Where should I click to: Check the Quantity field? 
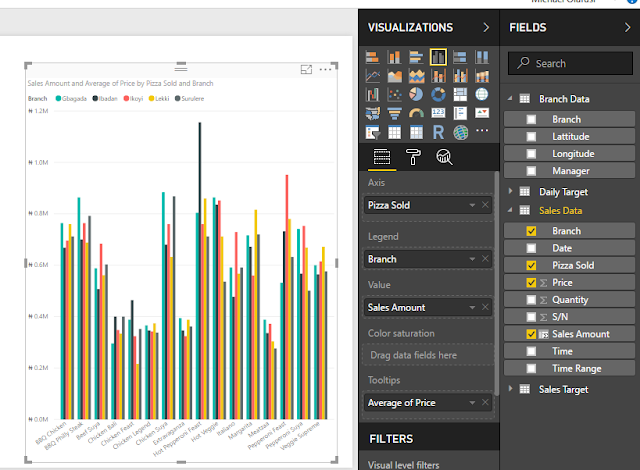point(531,300)
